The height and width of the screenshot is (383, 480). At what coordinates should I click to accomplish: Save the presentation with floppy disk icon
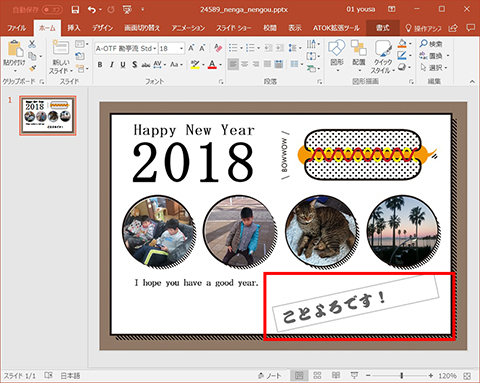point(75,10)
